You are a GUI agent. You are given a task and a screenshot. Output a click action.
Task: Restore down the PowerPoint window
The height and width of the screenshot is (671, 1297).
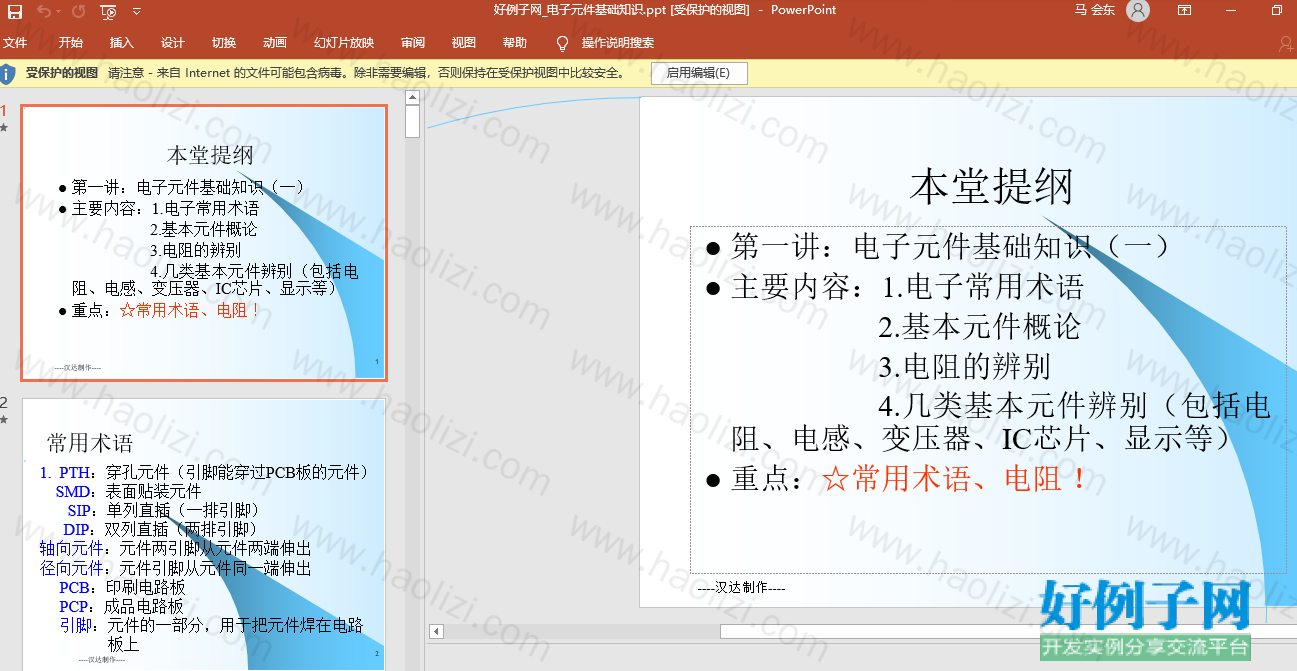(1277, 11)
